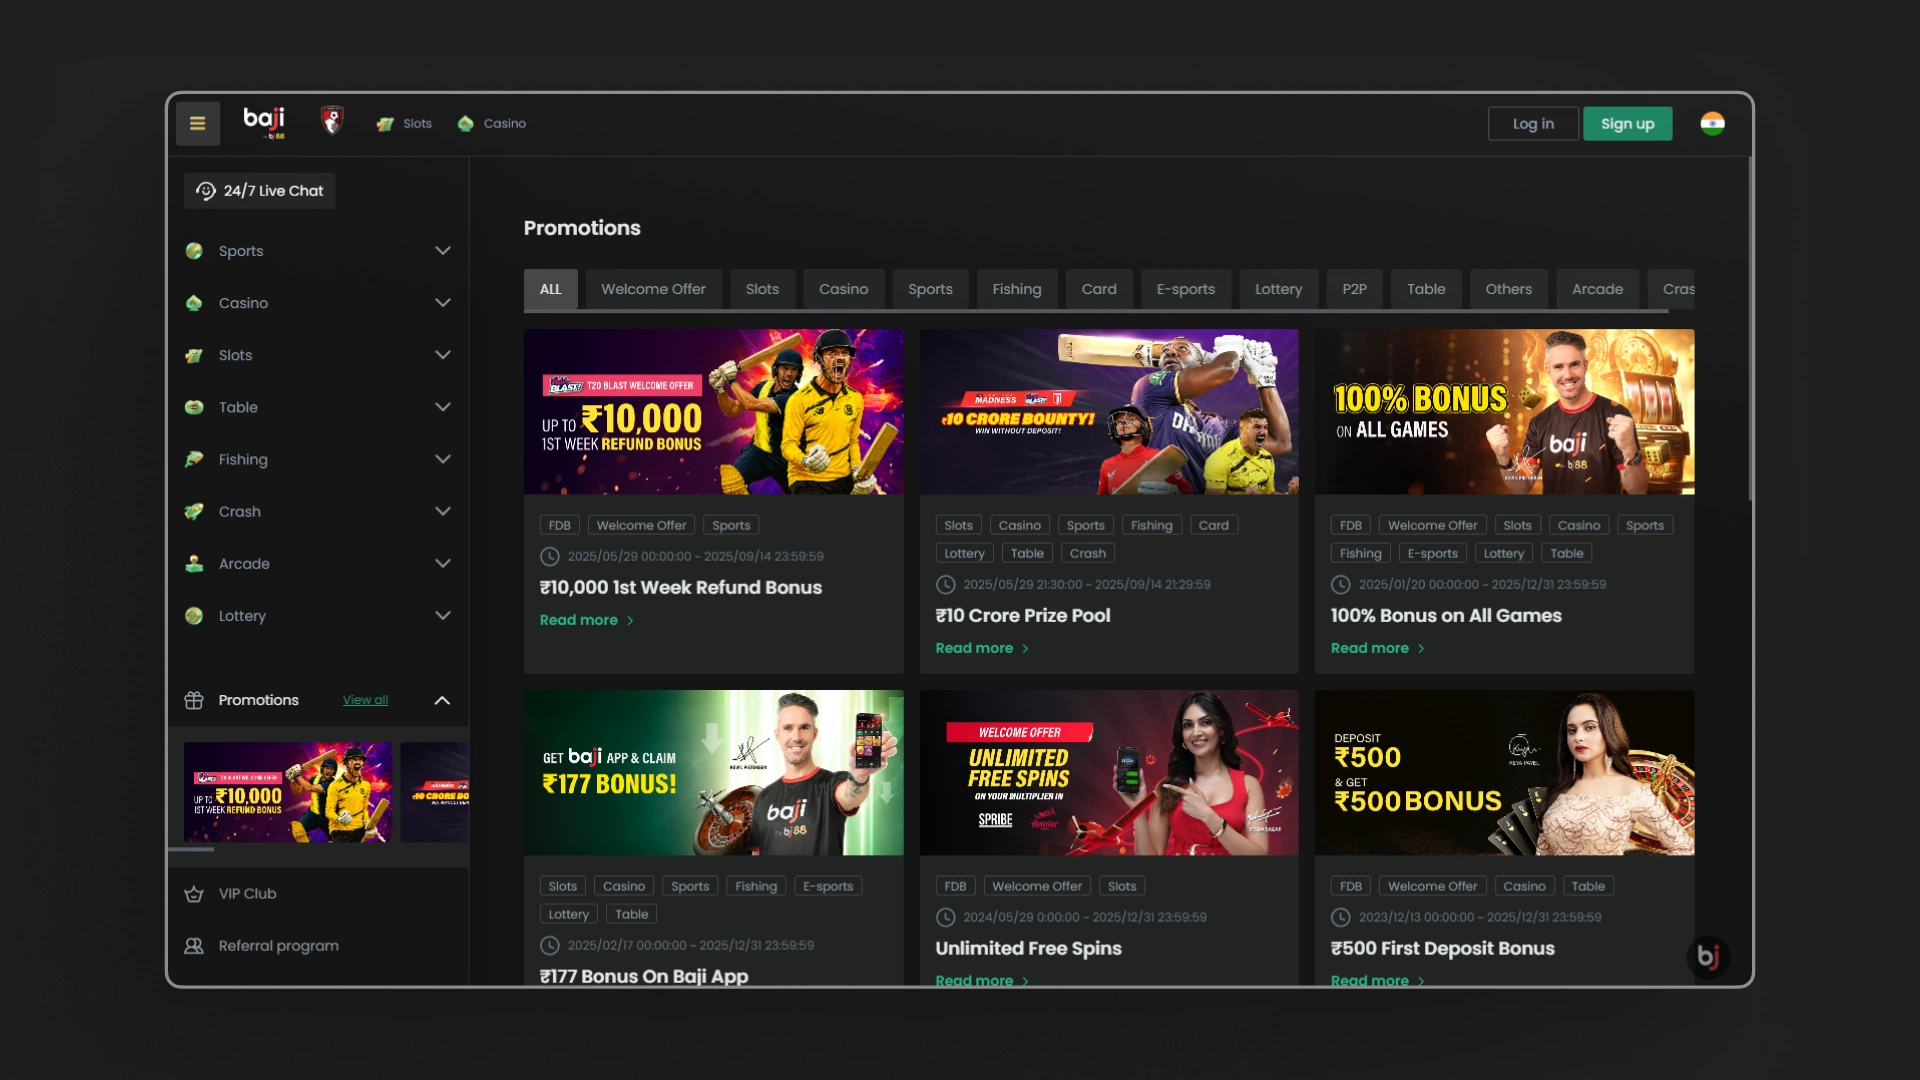Screen dimensions: 1920x1080
Task: Click the Fishing icon in sidebar
Action: point(194,459)
